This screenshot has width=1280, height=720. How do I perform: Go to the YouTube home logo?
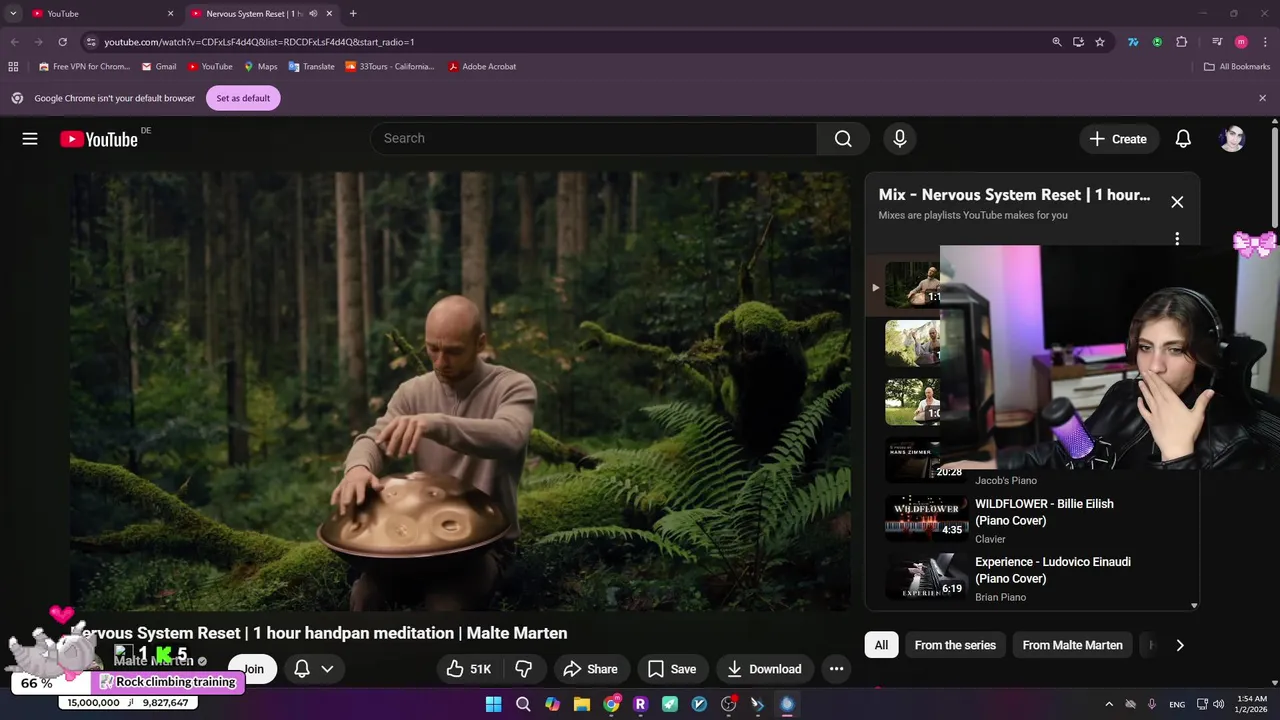[x=99, y=139]
